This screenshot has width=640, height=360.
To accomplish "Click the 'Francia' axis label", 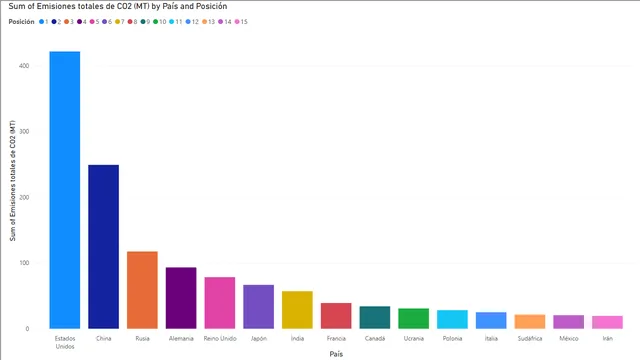I will [x=336, y=338].
